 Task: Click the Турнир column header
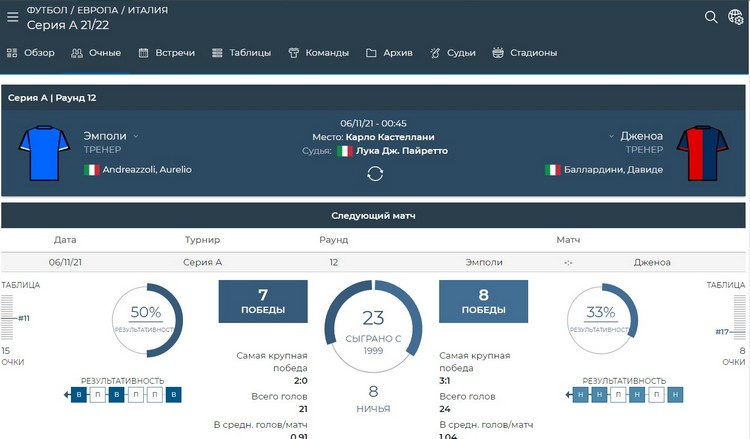(202, 240)
